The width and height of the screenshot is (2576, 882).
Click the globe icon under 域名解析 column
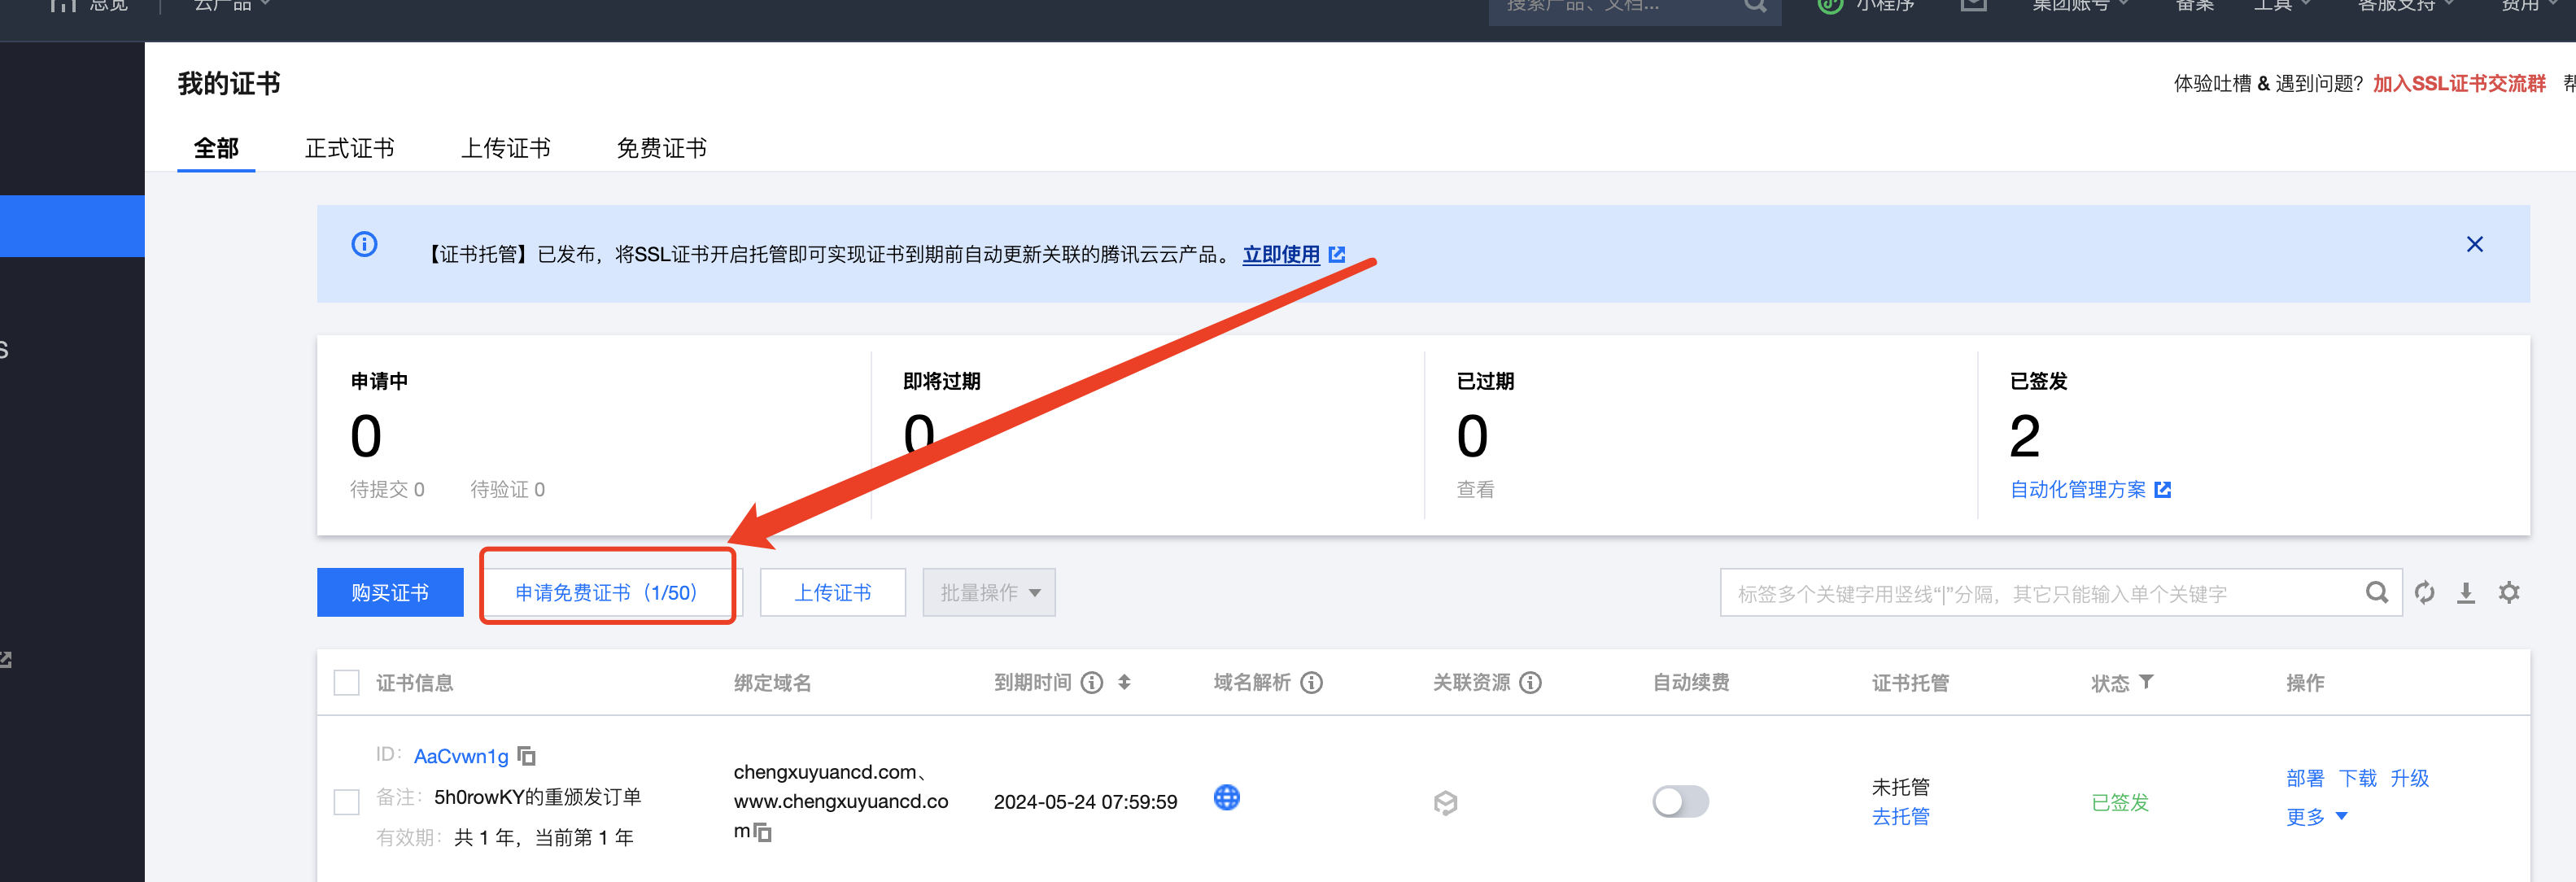coord(1226,799)
